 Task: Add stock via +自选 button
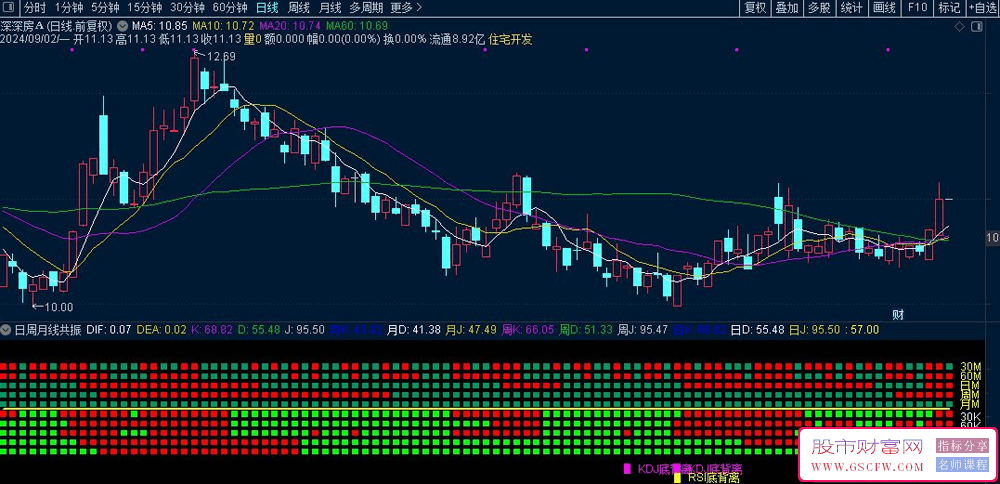[983, 8]
